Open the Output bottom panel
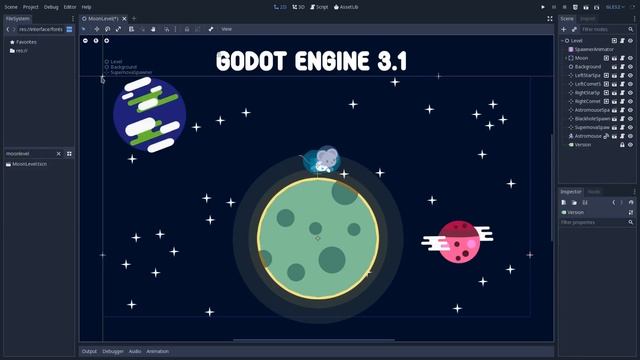This screenshot has width=640, height=360. pyautogui.click(x=89, y=351)
